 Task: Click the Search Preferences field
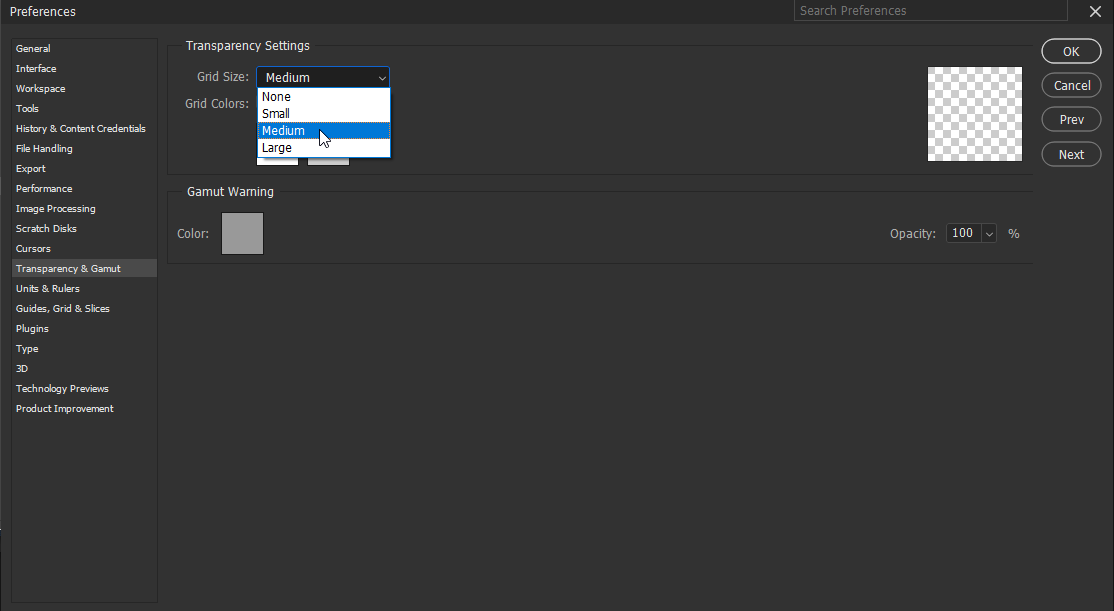928,10
